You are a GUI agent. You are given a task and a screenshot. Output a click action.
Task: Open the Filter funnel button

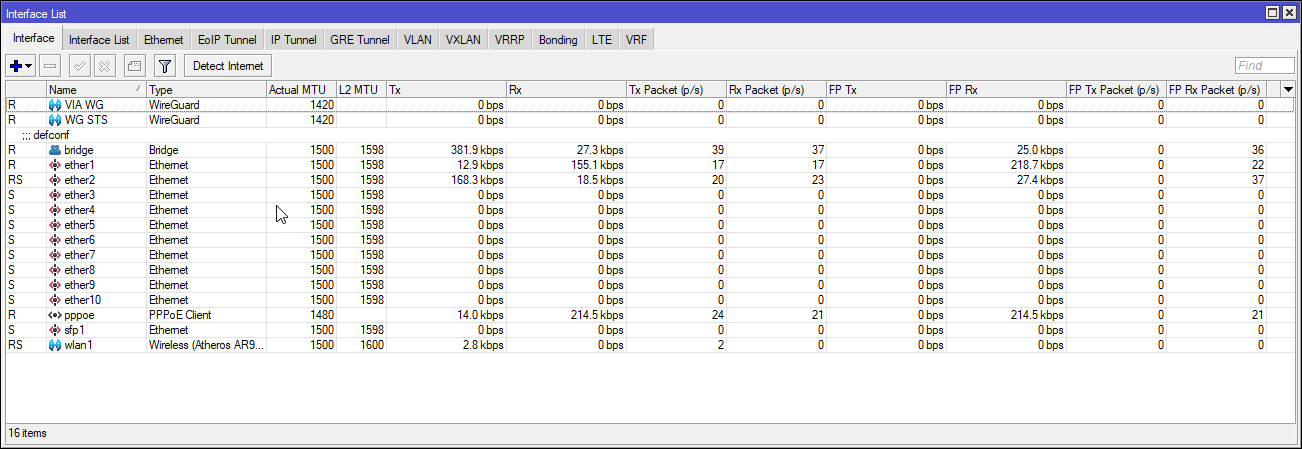(165, 66)
